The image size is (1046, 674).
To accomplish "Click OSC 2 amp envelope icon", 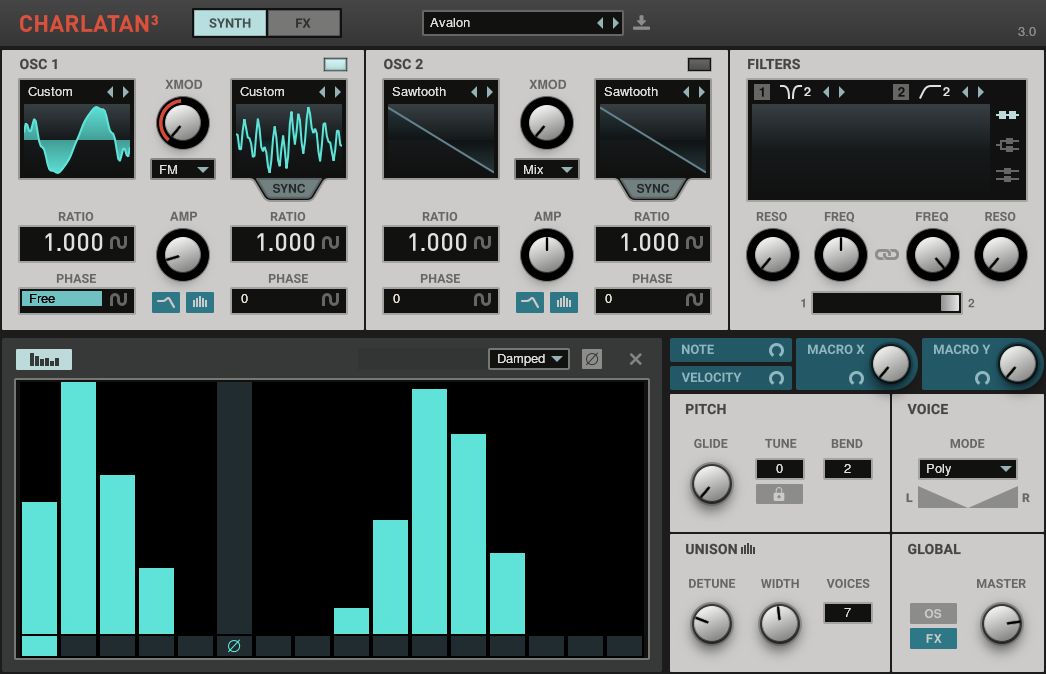I will tap(530, 302).
